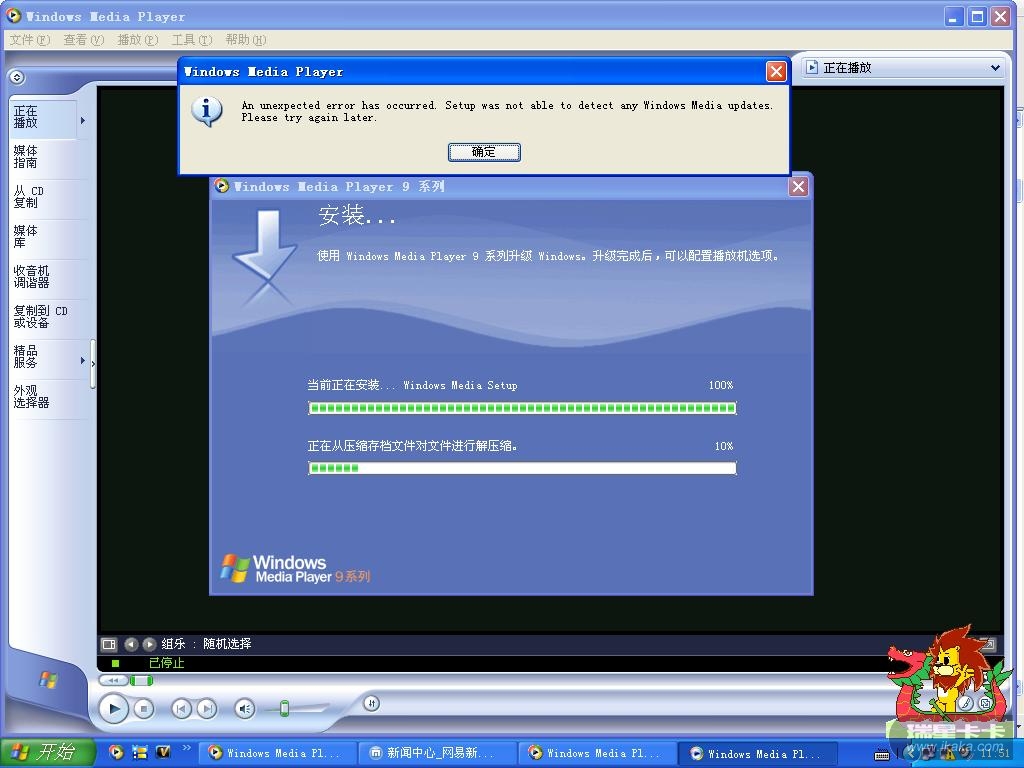The height and width of the screenshot is (768, 1024).
Task: Launch Media Player from quick launch
Action: pyautogui.click(x=116, y=752)
